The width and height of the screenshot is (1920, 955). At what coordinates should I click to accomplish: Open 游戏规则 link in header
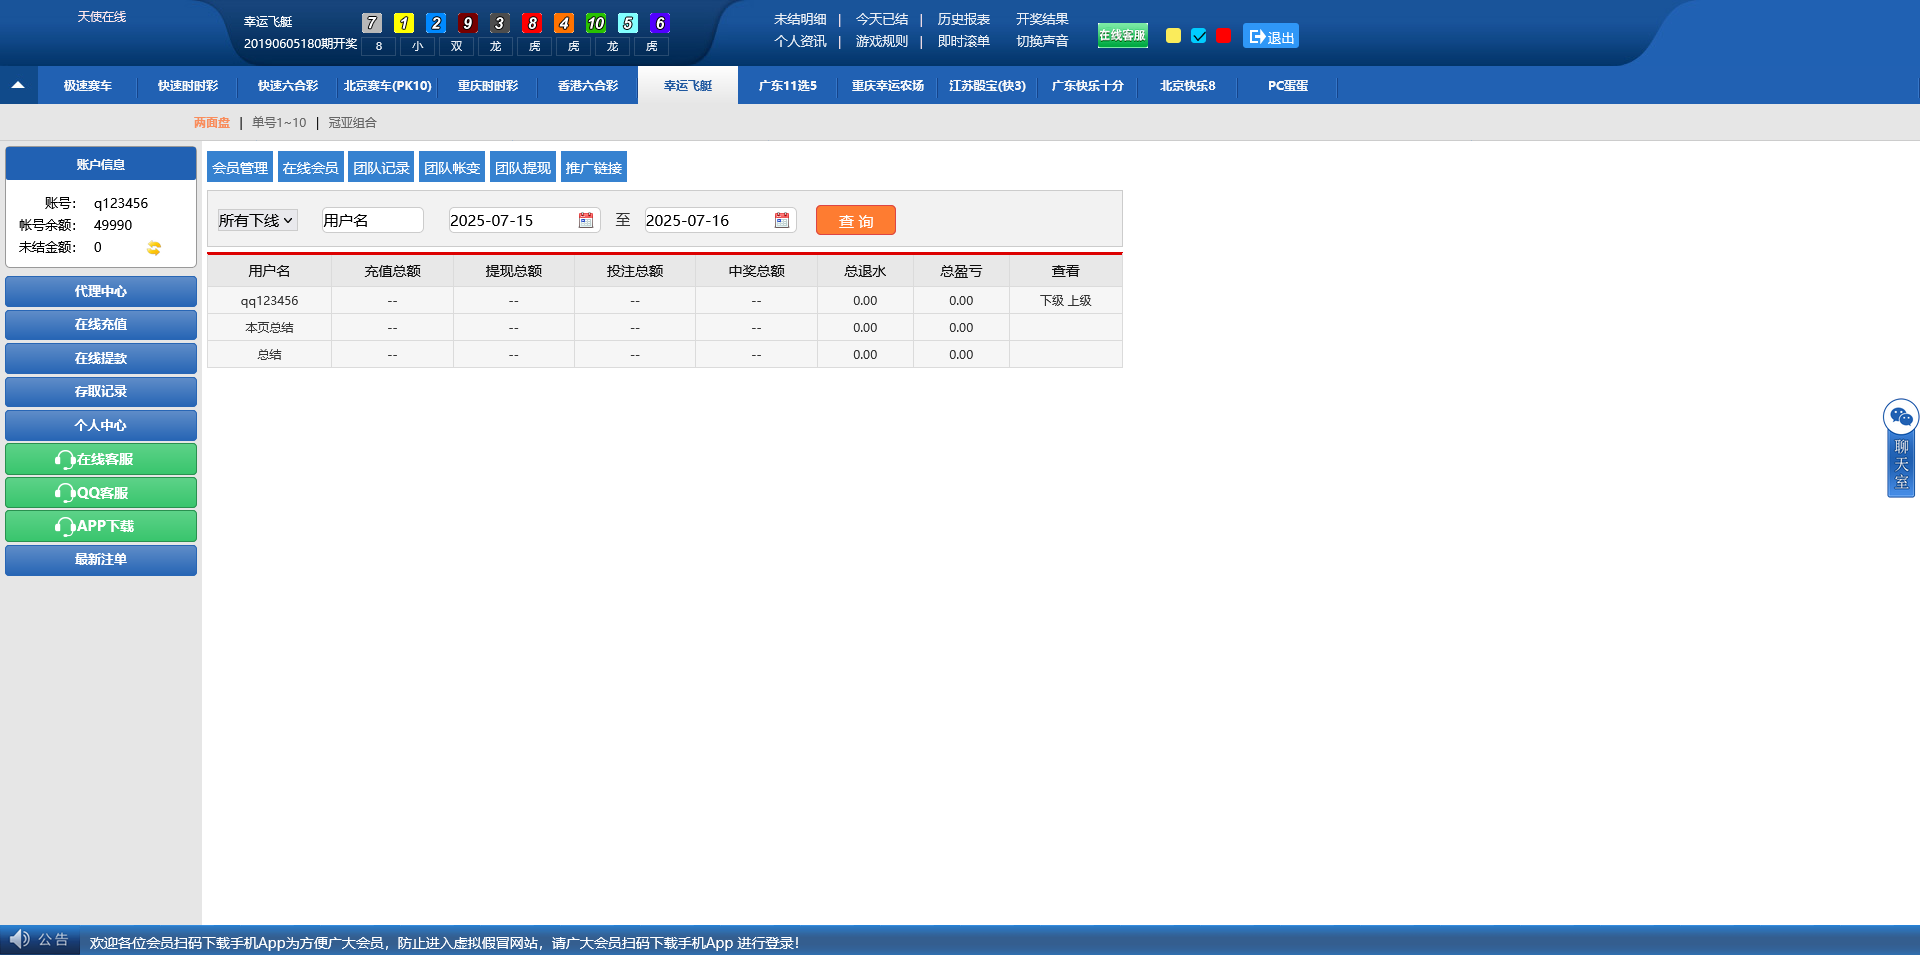pyautogui.click(x=882, y=41)
